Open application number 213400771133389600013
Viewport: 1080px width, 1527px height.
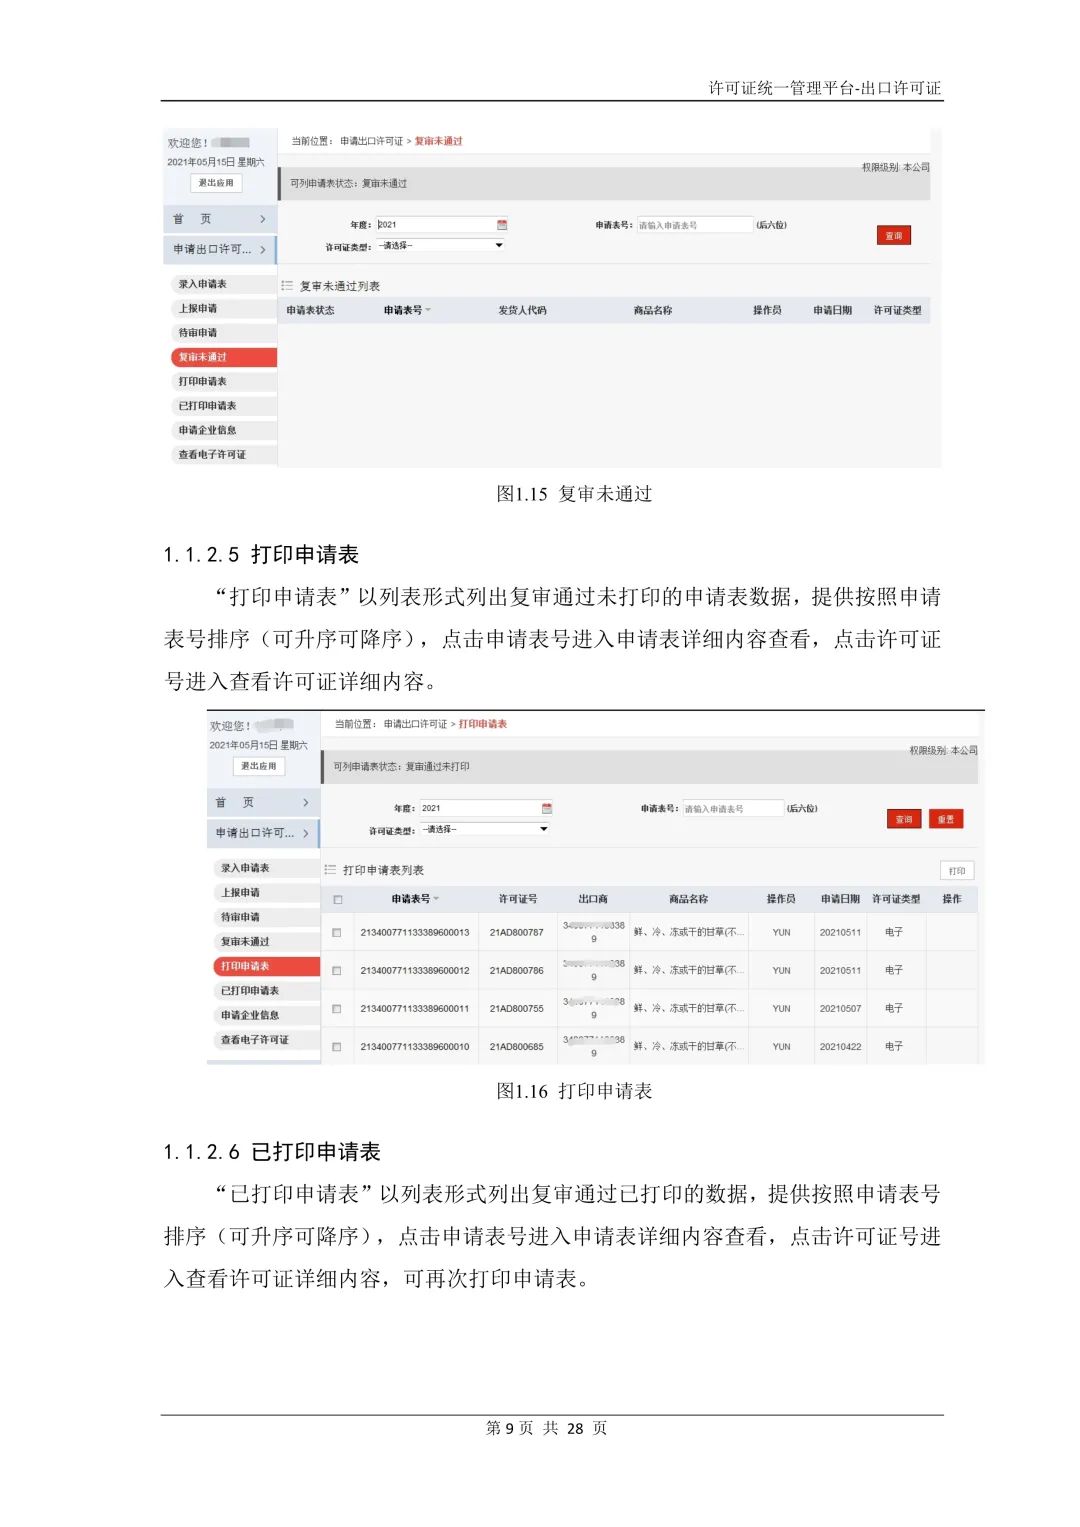pos(415,933)
